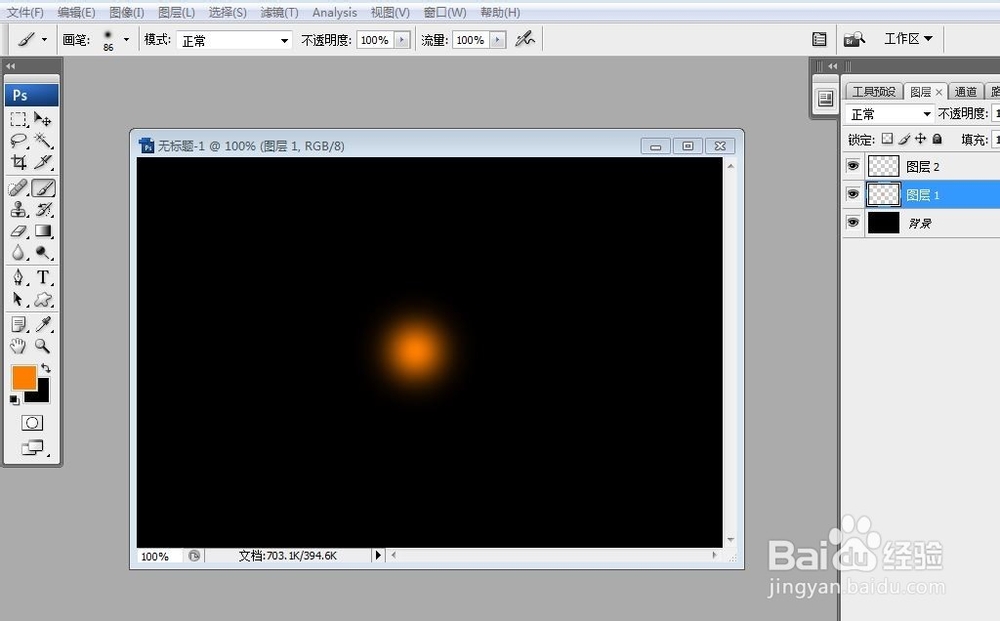The image size is (1000, 621).
Task: Edit the 流量 100% field
Action: [x=471, y=40]
